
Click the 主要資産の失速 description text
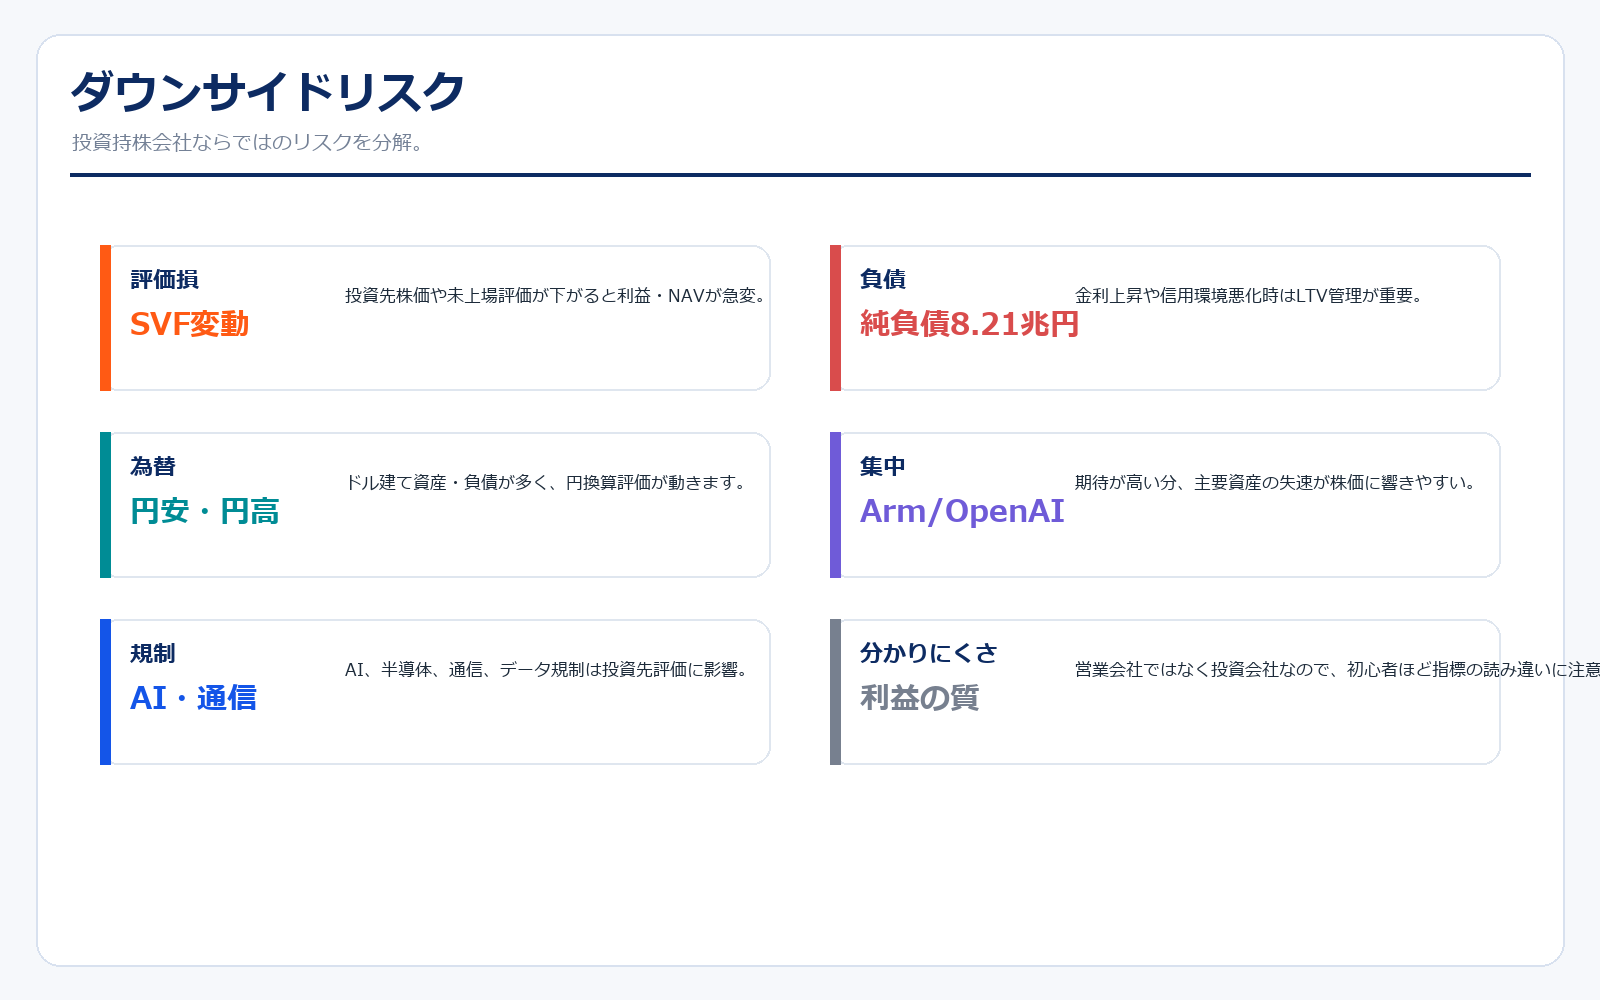(x=1277, y=482)
